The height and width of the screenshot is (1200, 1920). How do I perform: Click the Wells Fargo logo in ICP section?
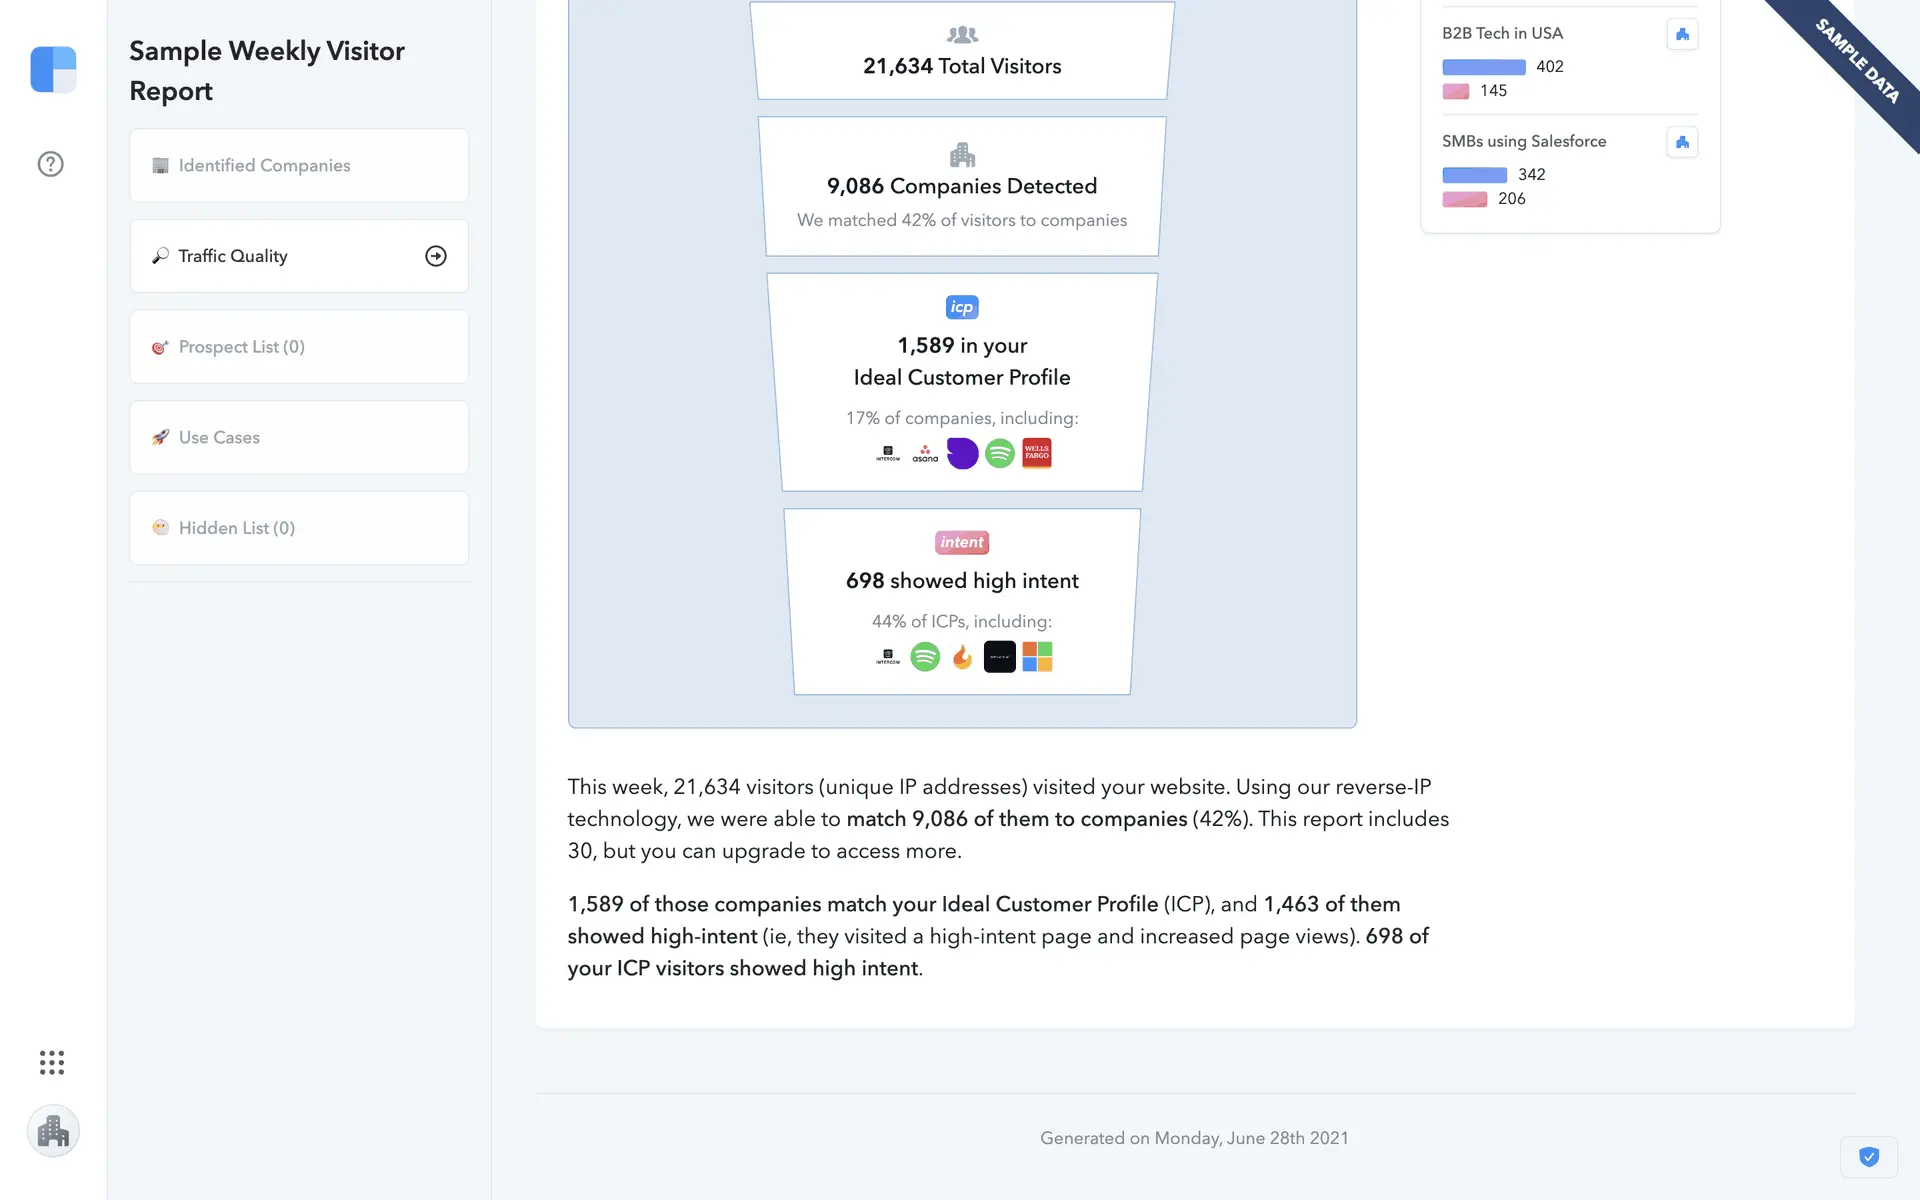coord(1037,454)
